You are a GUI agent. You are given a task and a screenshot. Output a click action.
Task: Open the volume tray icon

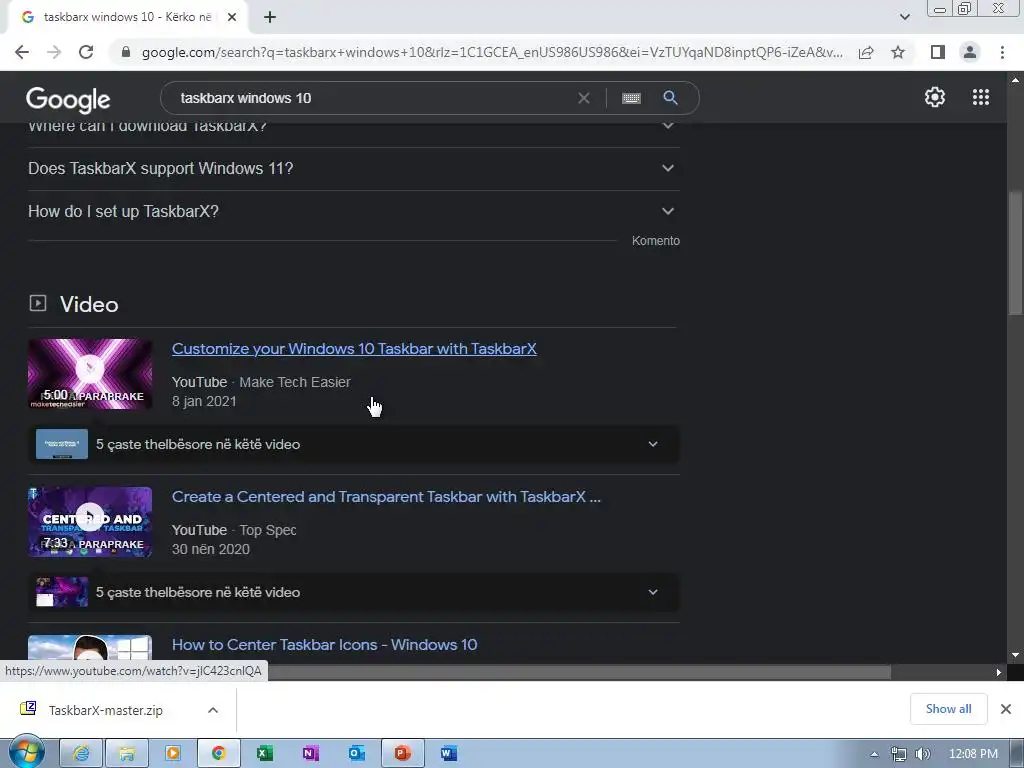(923, 754)
